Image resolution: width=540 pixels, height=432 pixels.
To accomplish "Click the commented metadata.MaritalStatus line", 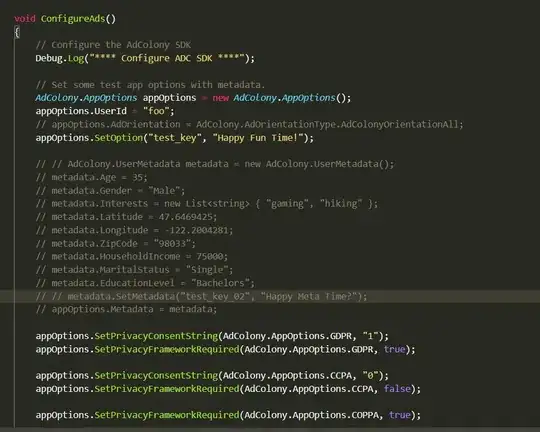I will 134,270.
